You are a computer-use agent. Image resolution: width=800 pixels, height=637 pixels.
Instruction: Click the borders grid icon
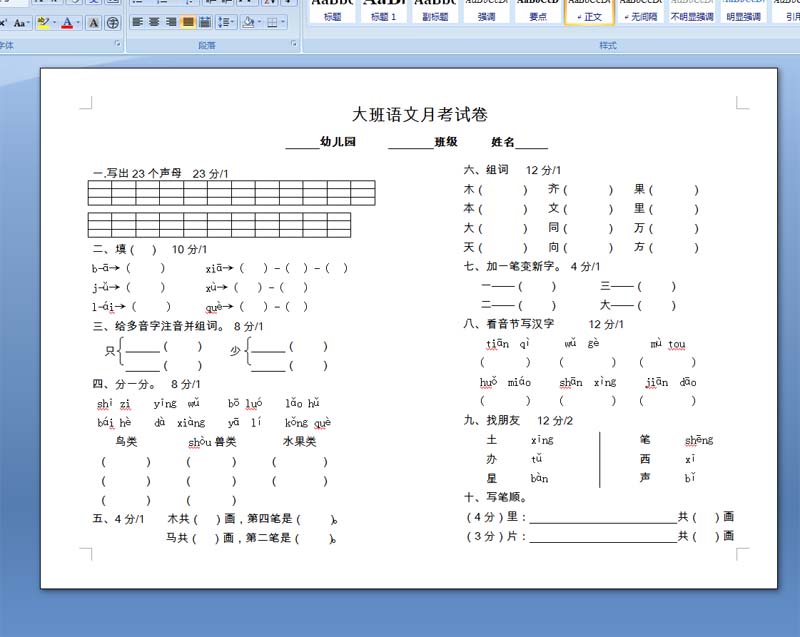tap(272, 22)
